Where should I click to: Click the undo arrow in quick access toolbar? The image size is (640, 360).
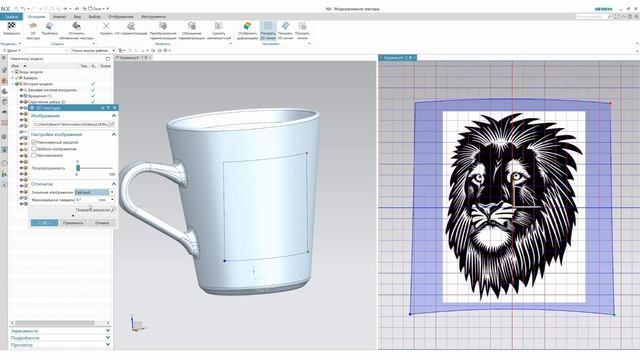[24, 8]
